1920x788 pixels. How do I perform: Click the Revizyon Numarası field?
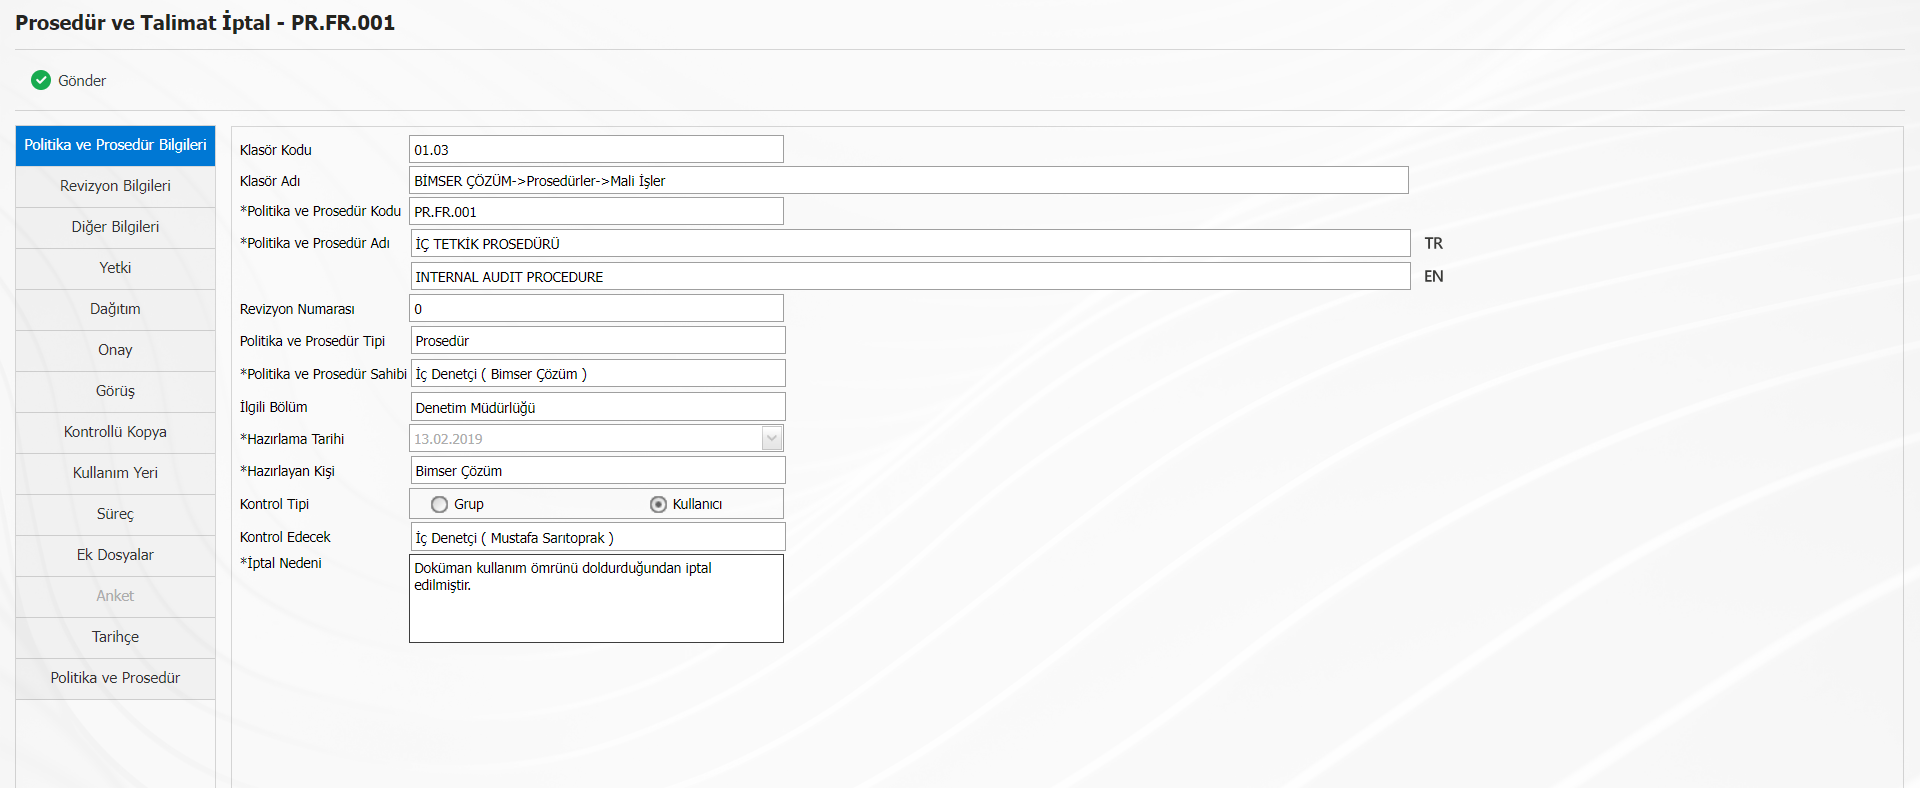(596, 308)
